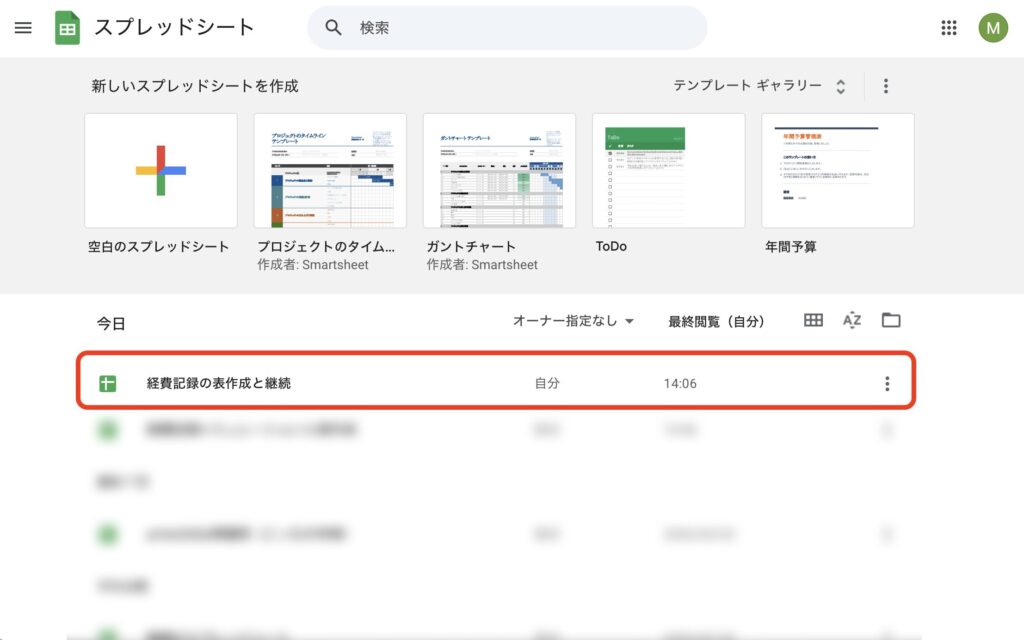Open the account avatar M
Image resolution: width=1024 pixels, height=640 pixels.
click(992, 28)
